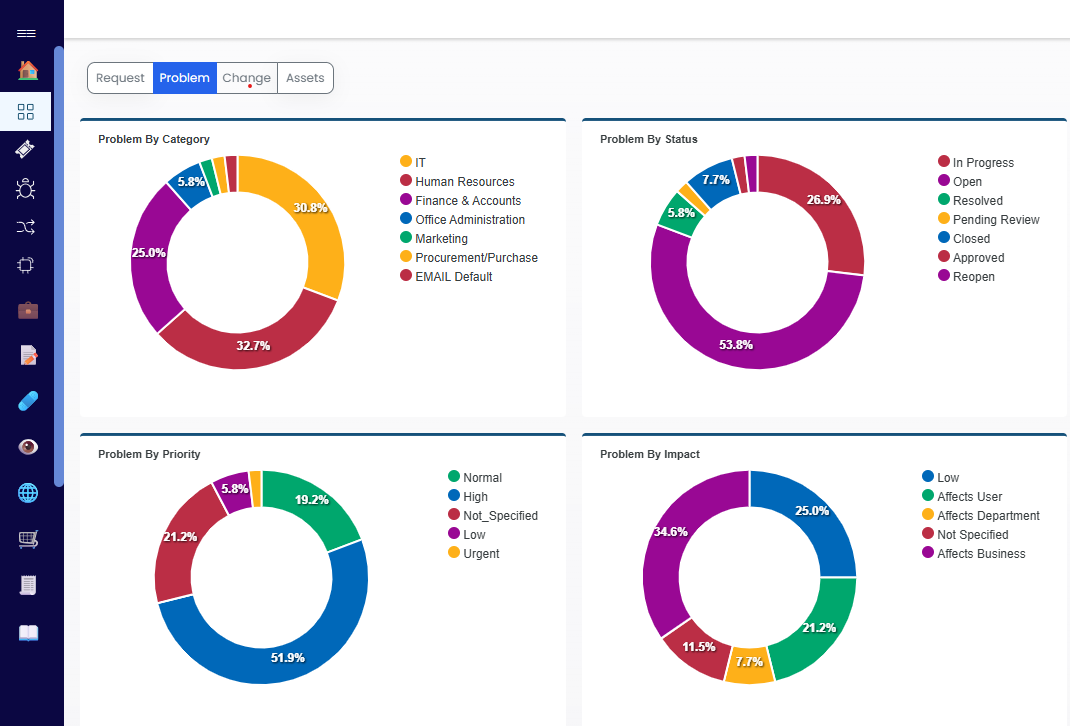Image resolution: width=1070 pixels, height=726 pixels.
Task: Toggle Not_Specified priority legend item
Action: [x=493, y=516]
